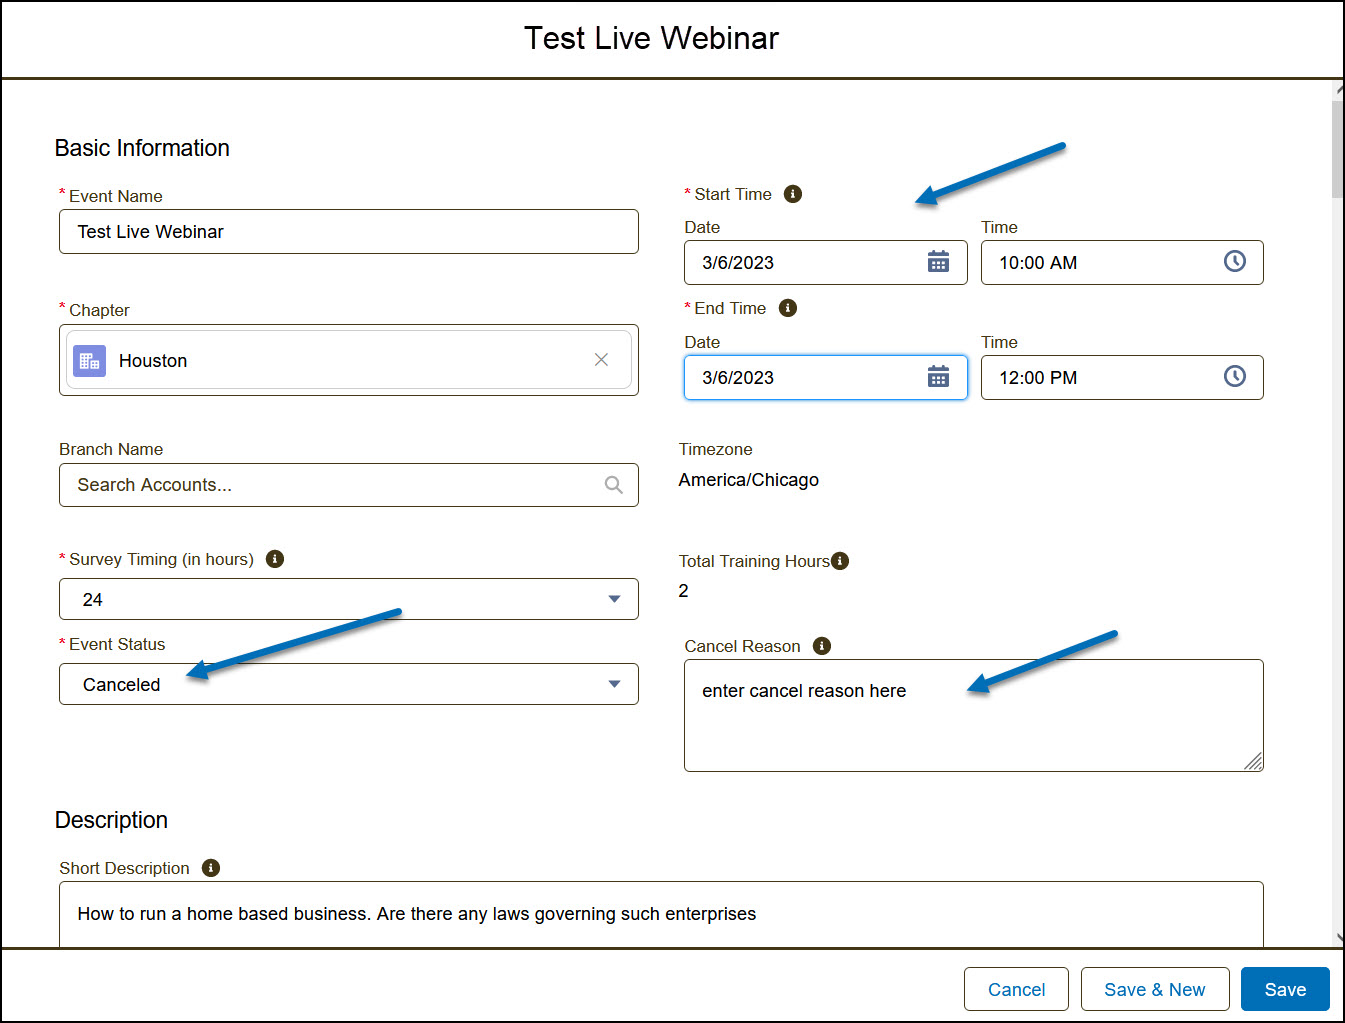
Task: Click the vertical scrollbar thumb
Action: point(1337,150)
